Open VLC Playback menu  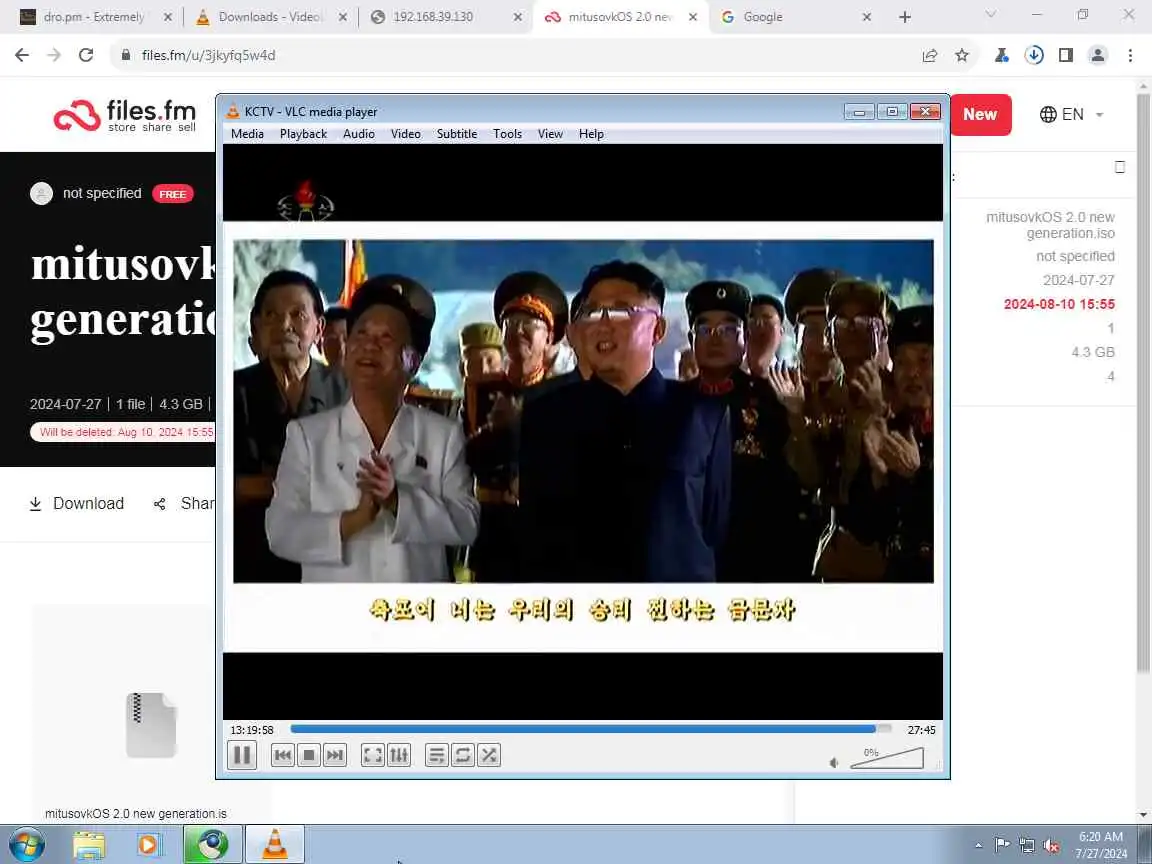point(303,134)
